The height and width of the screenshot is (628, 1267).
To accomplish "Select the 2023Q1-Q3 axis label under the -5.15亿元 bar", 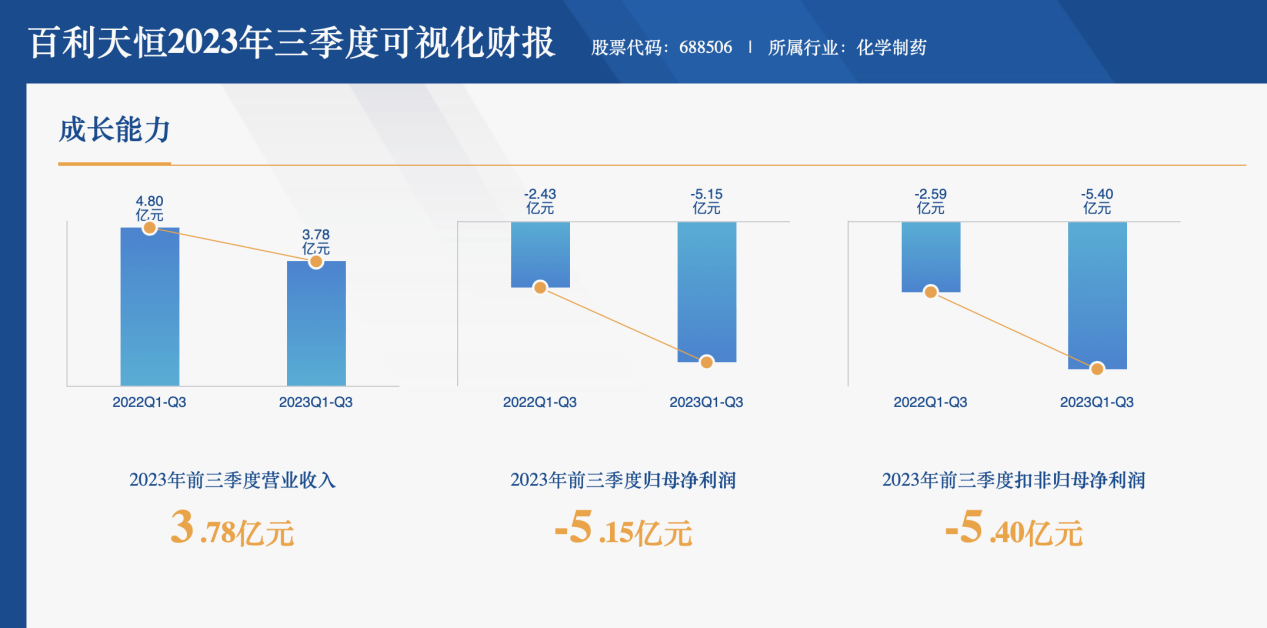I will pos(707,402).
